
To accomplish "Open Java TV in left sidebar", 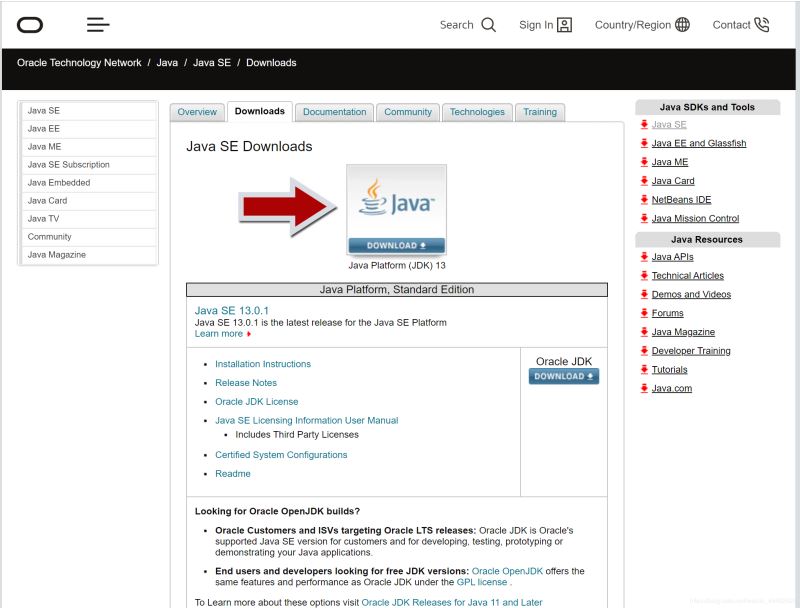I will [x=88, y=218].
